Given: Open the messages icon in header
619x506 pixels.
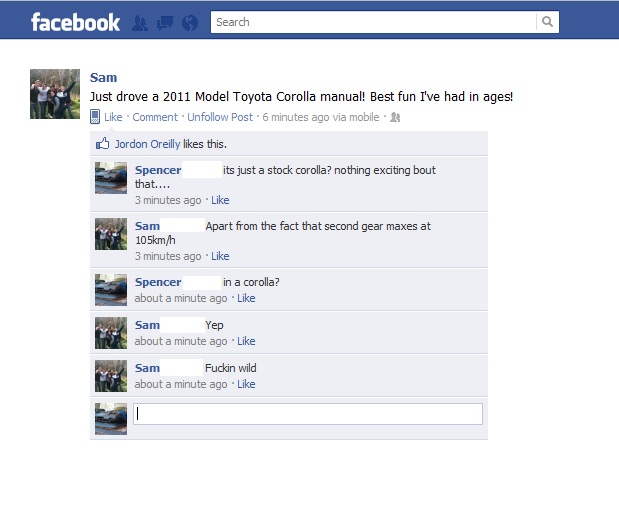Looking at the screenshot, I should pyautogui.click(x=165, y=23).
